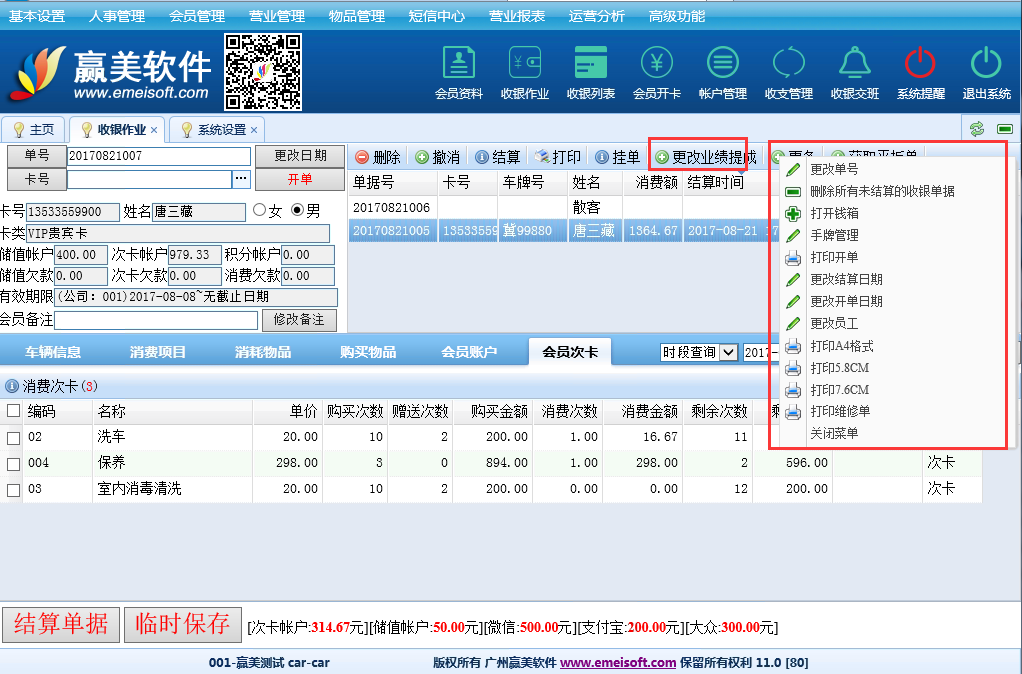This screenshot has height=674, width=1022.
Task: Open the 营业报表 menu
Action: [517, 16]
